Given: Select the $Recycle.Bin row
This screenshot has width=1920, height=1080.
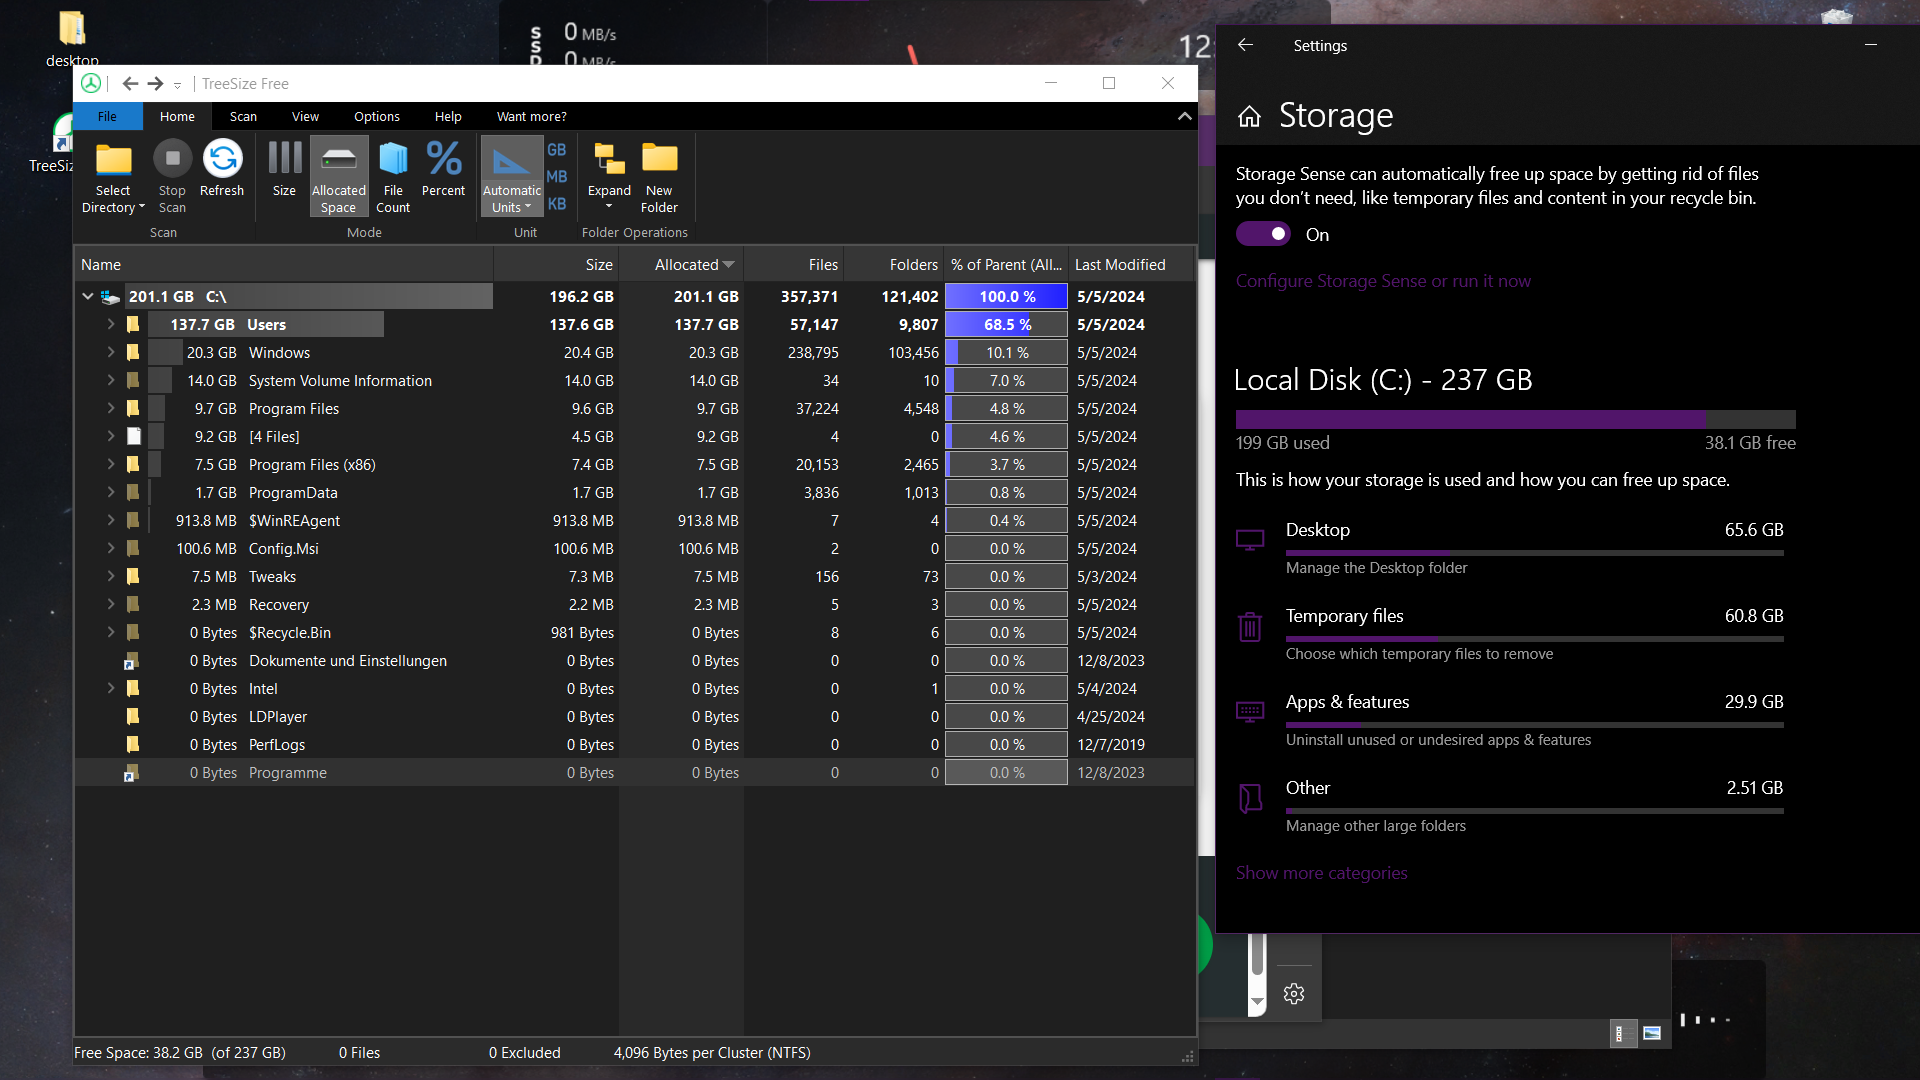Looking at the screenshot, I should 634,632.
